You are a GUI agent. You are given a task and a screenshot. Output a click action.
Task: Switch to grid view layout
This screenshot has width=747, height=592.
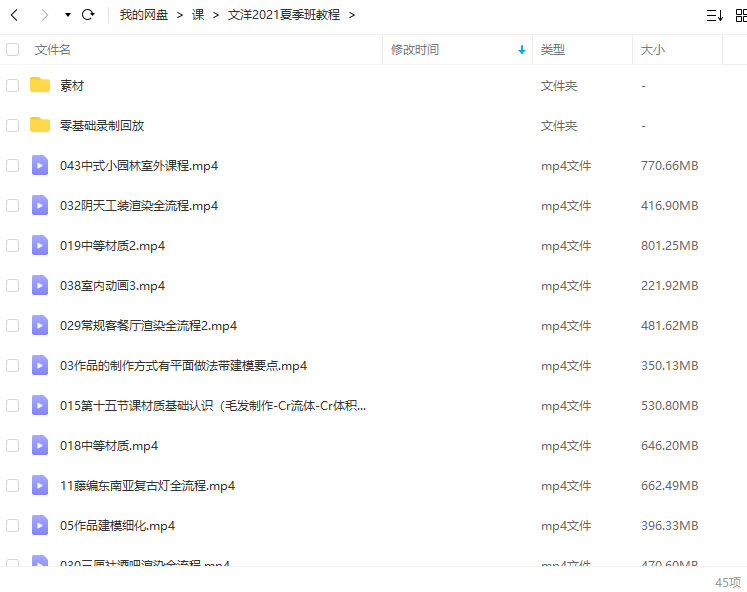point(740,15)
